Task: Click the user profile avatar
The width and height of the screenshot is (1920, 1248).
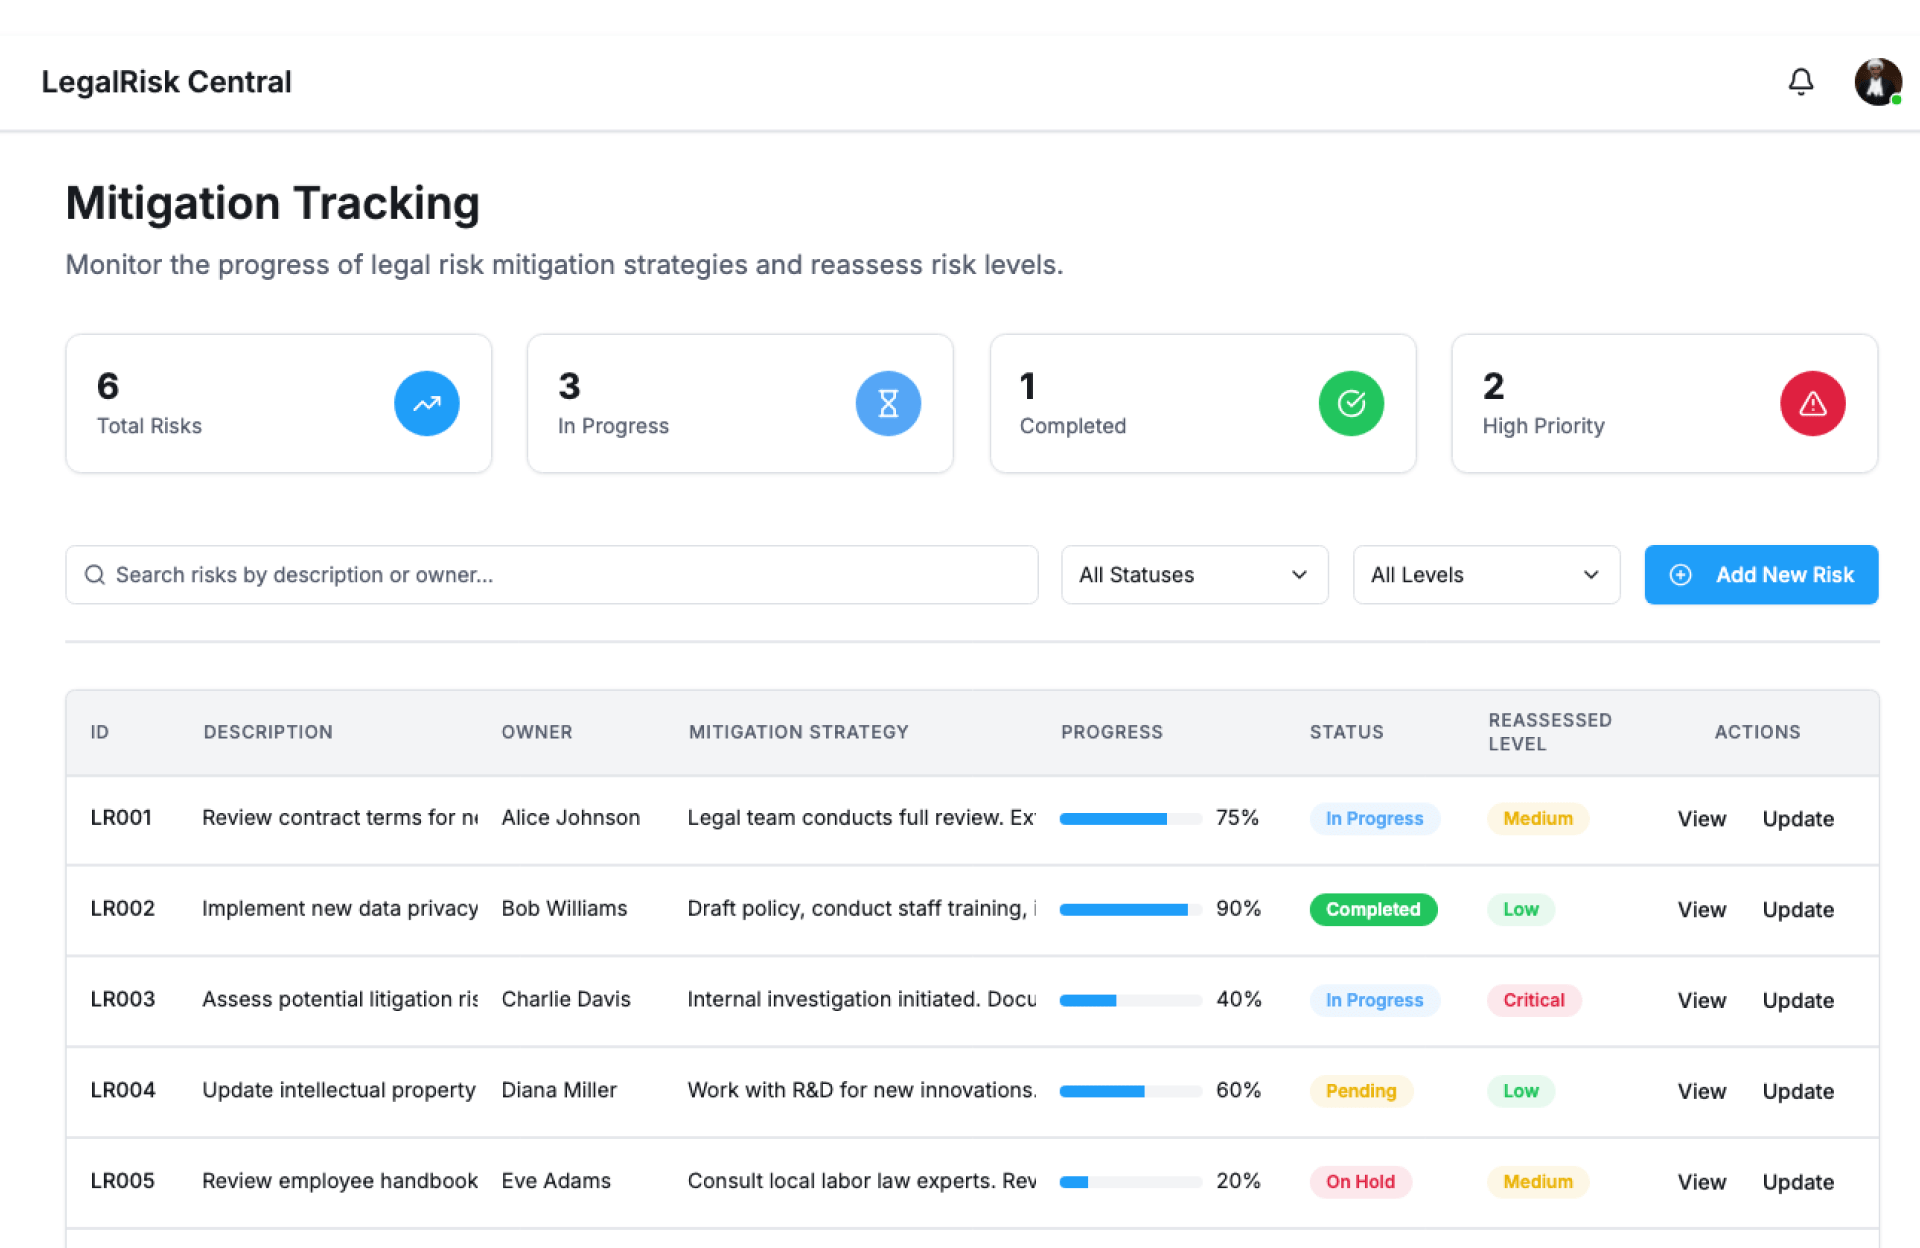Action: tap(1877, 82)
